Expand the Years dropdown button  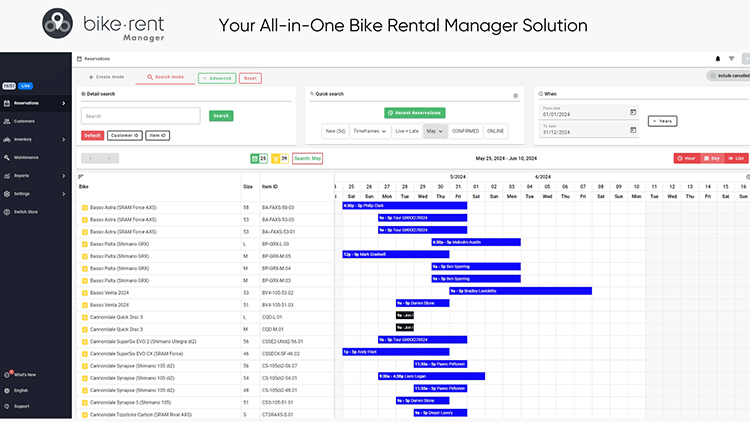coord(662,120)
